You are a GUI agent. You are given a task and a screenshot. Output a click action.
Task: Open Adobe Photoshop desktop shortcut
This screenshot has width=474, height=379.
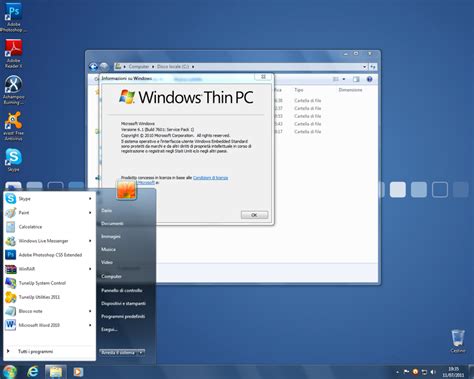13,17
